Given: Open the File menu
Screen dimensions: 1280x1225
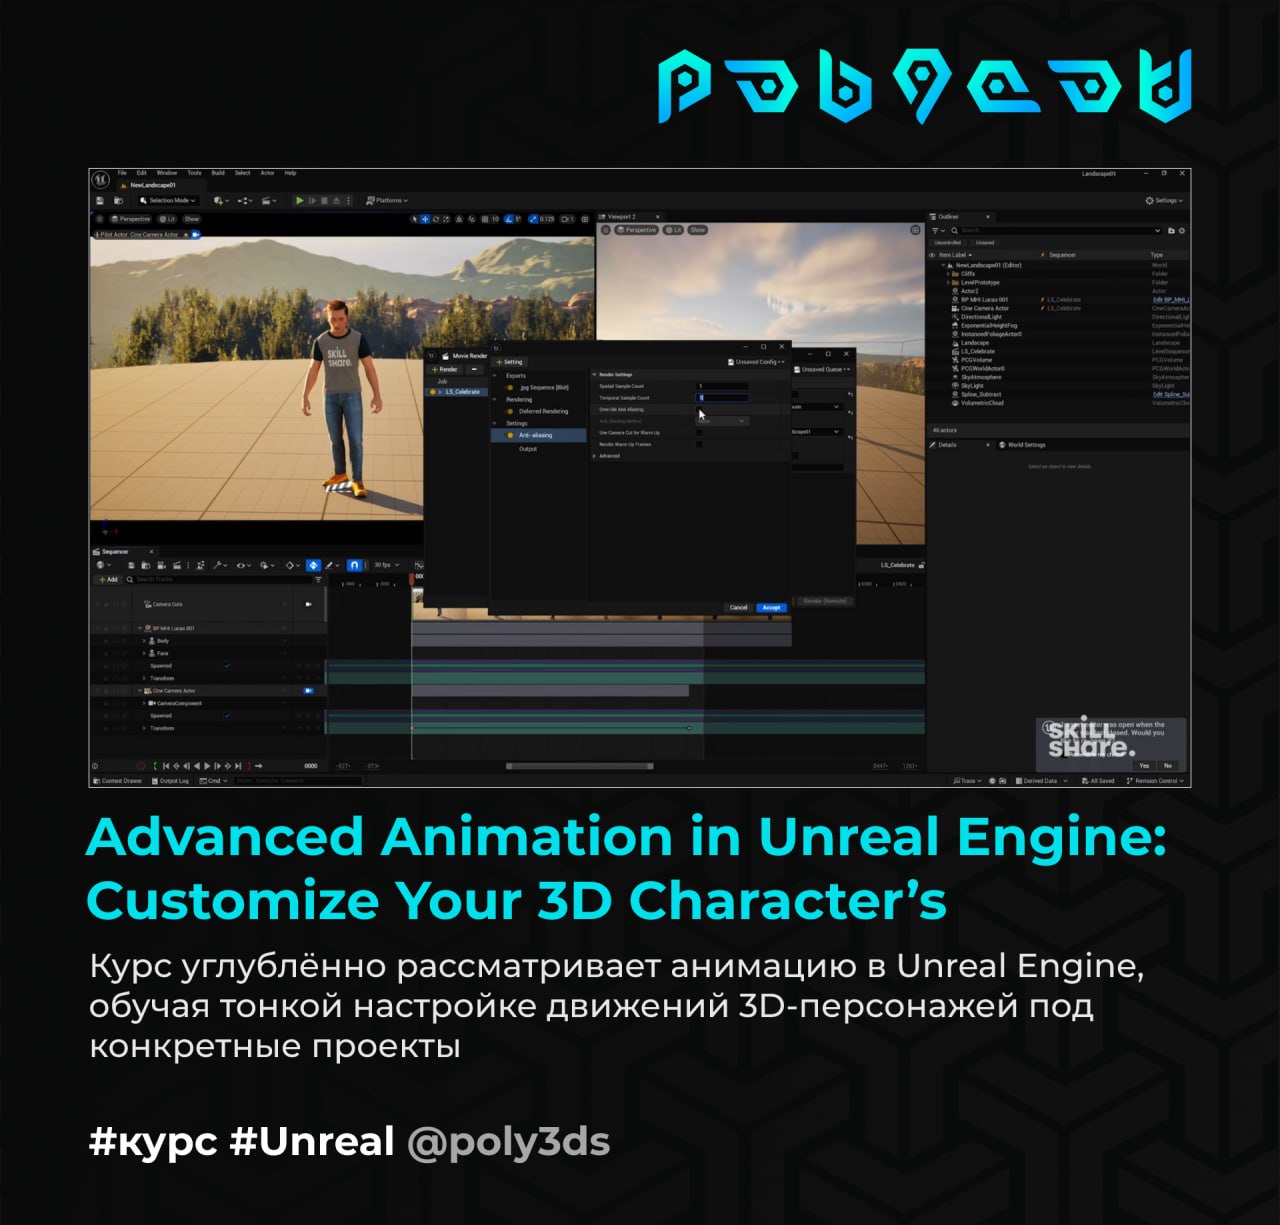Looking at the screenshot, I should click(123, 173).
